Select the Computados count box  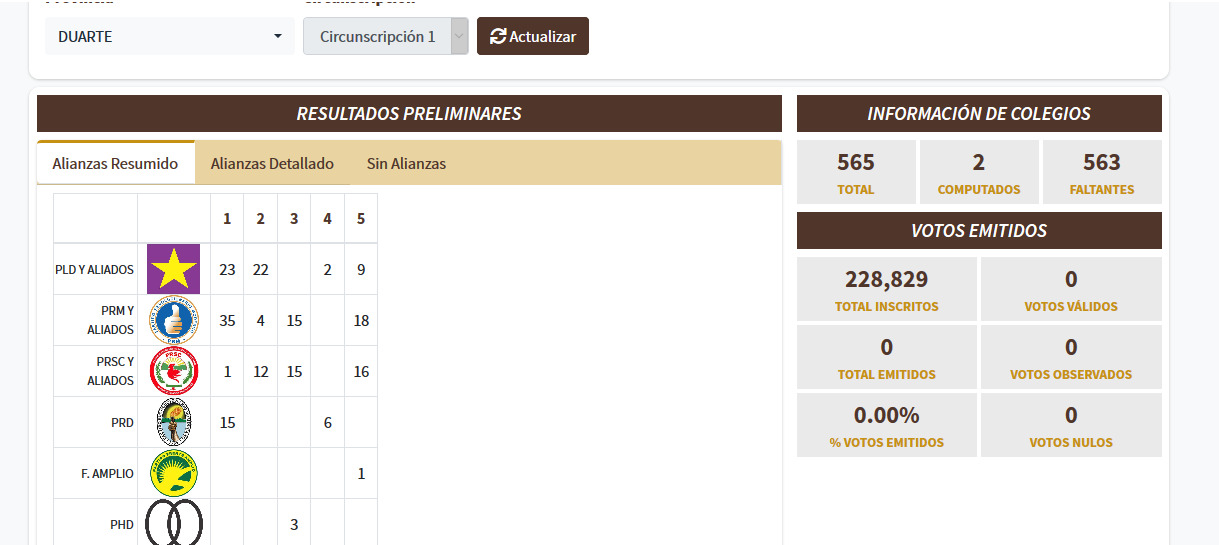pos(978,172)
